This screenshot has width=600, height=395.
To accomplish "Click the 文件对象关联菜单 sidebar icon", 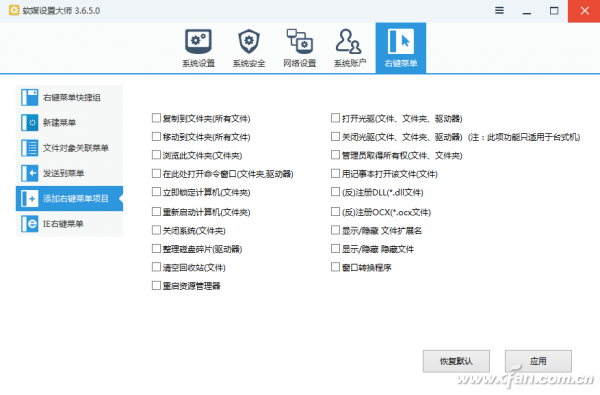I will 29,148.
